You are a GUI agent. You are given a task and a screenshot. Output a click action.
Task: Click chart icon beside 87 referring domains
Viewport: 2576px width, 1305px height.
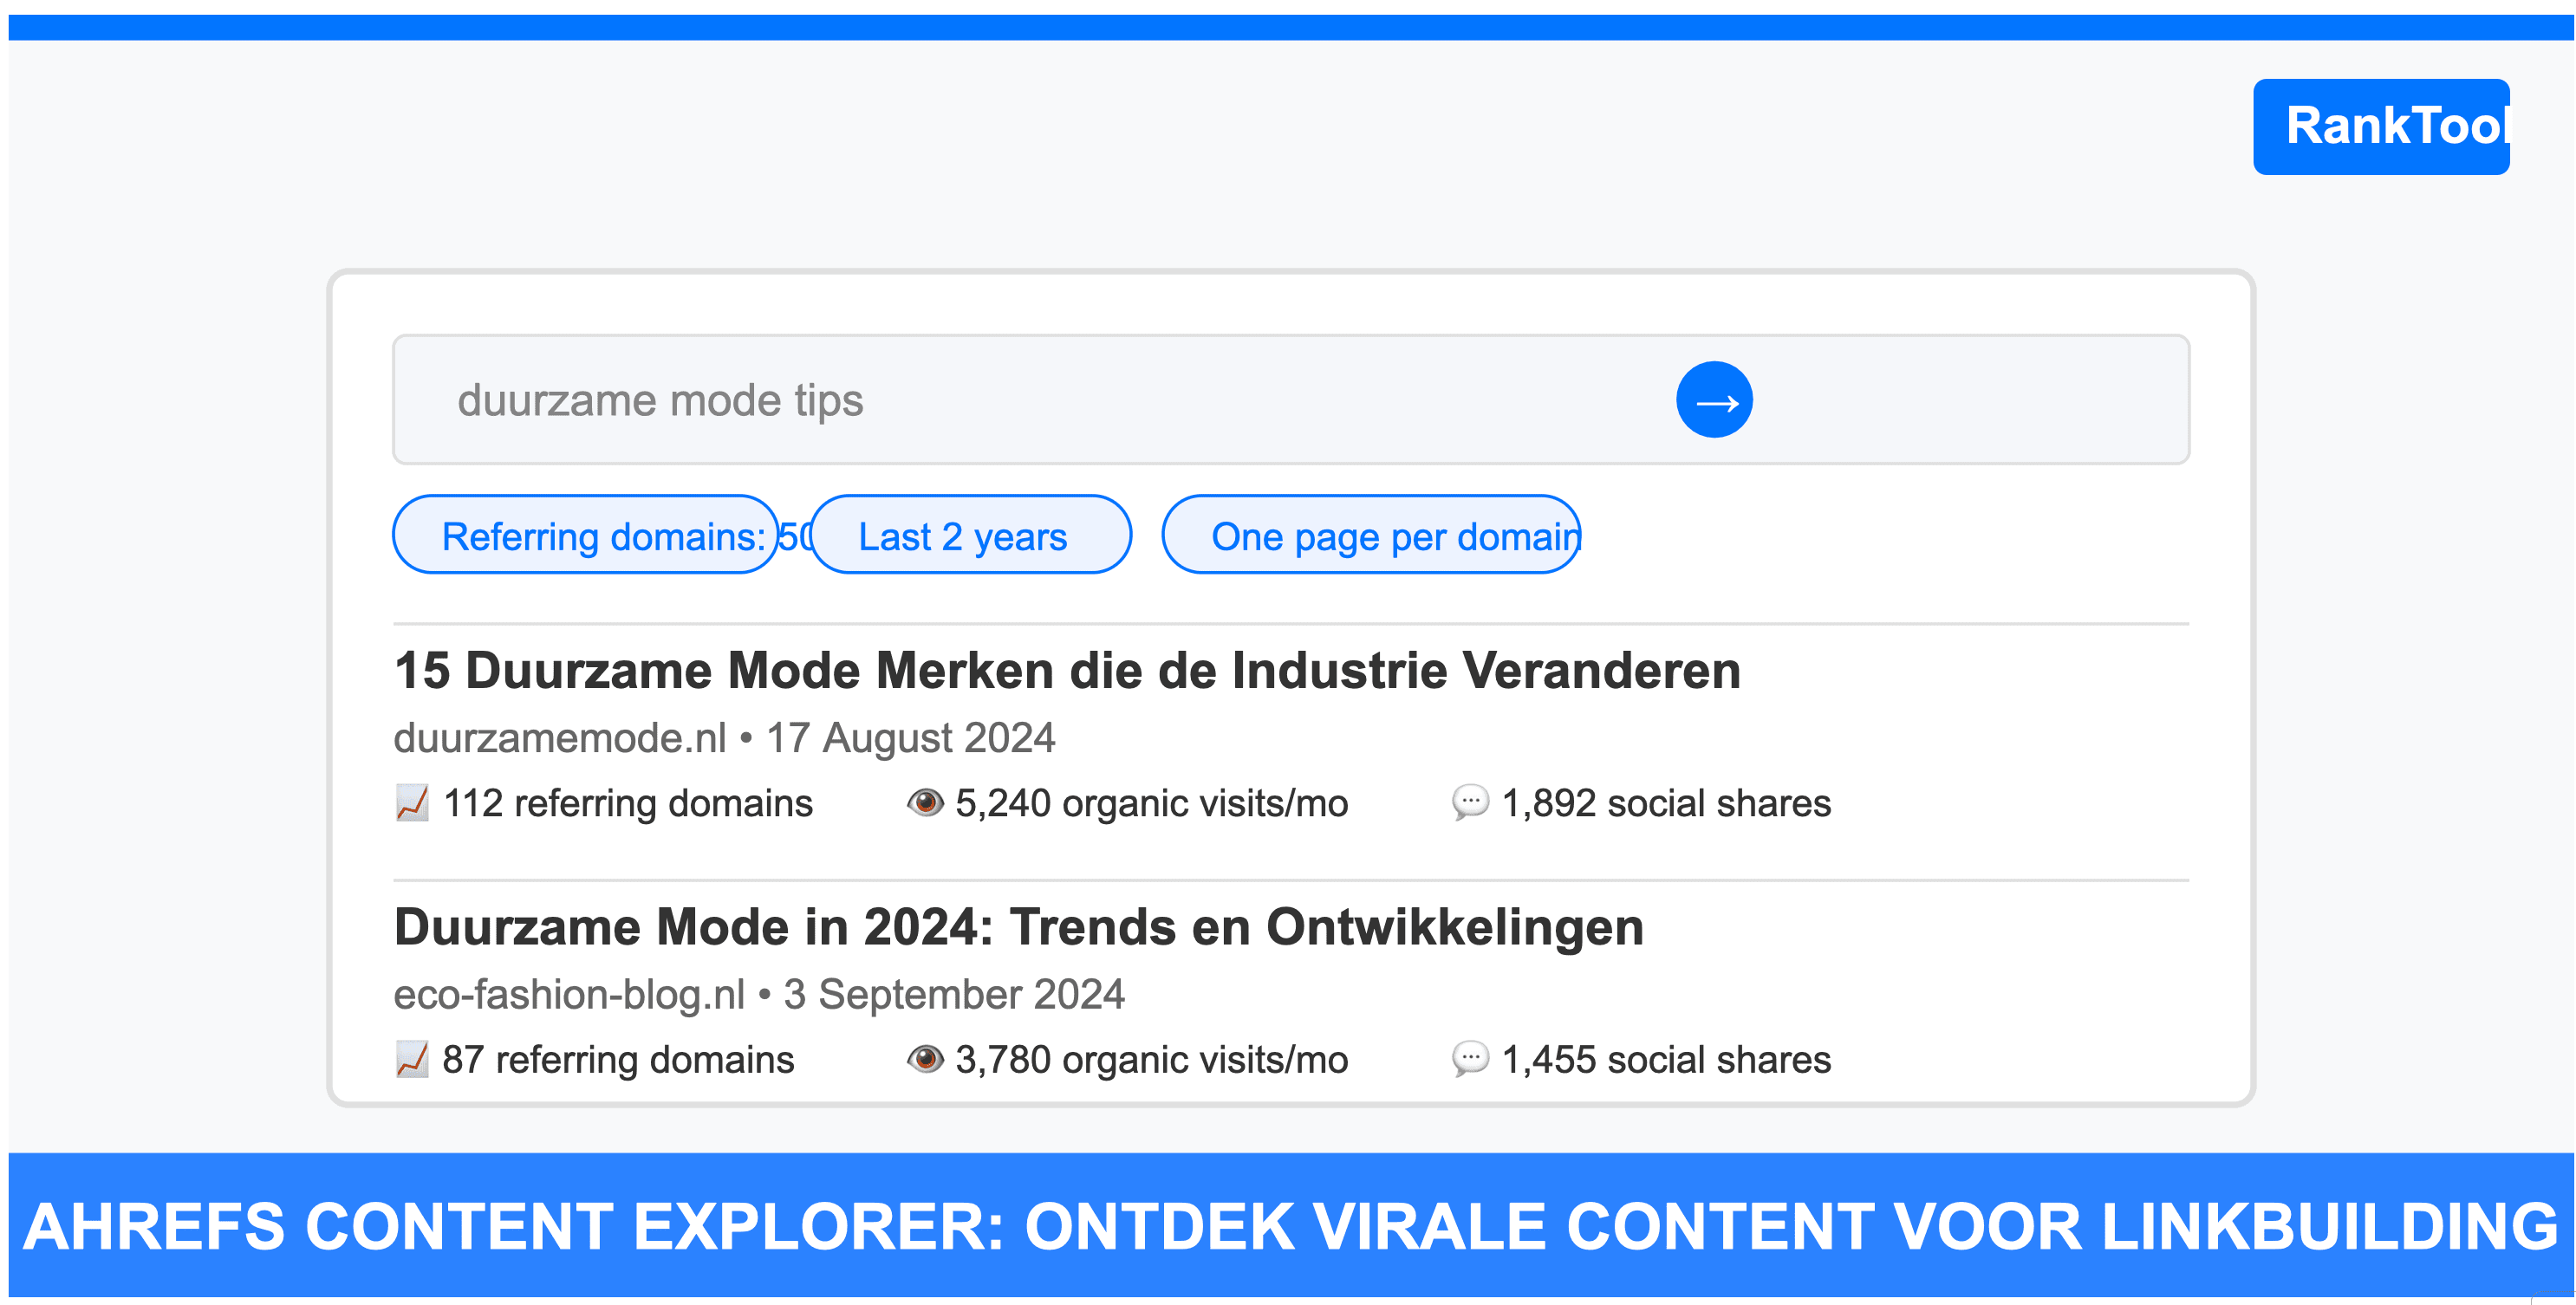pos(412,1059)
